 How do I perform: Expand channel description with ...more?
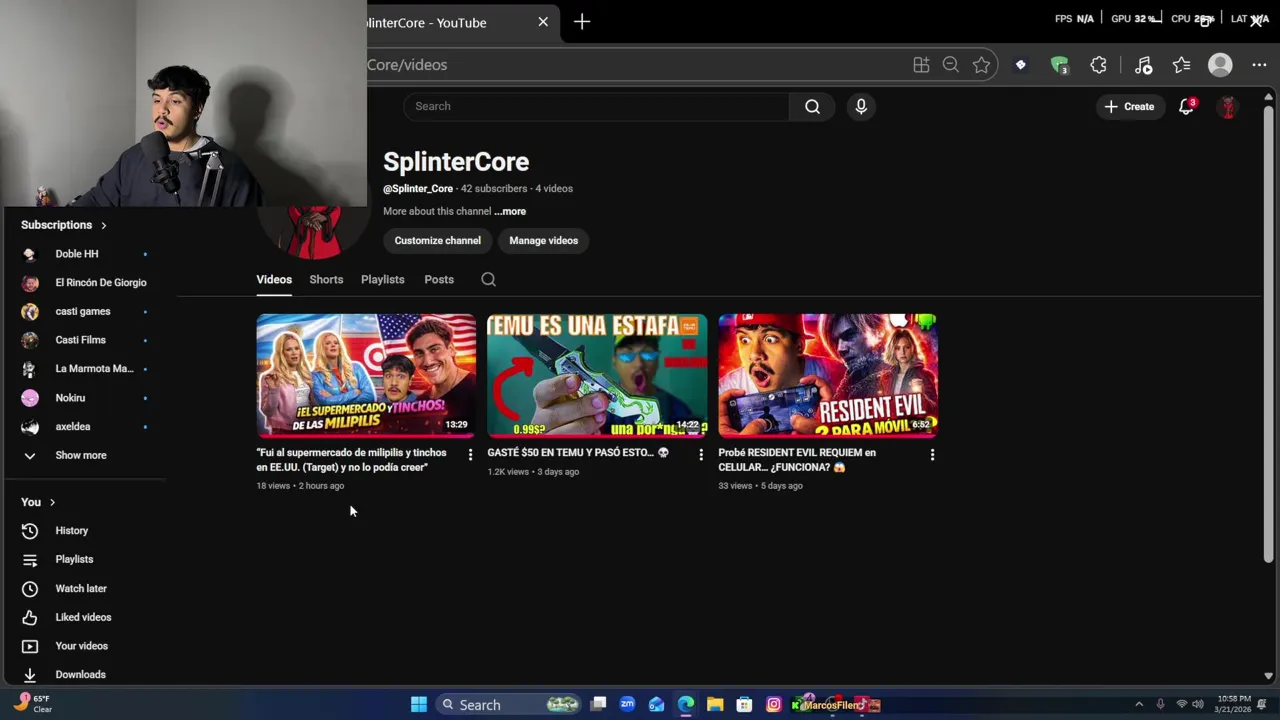coord(510,212)
